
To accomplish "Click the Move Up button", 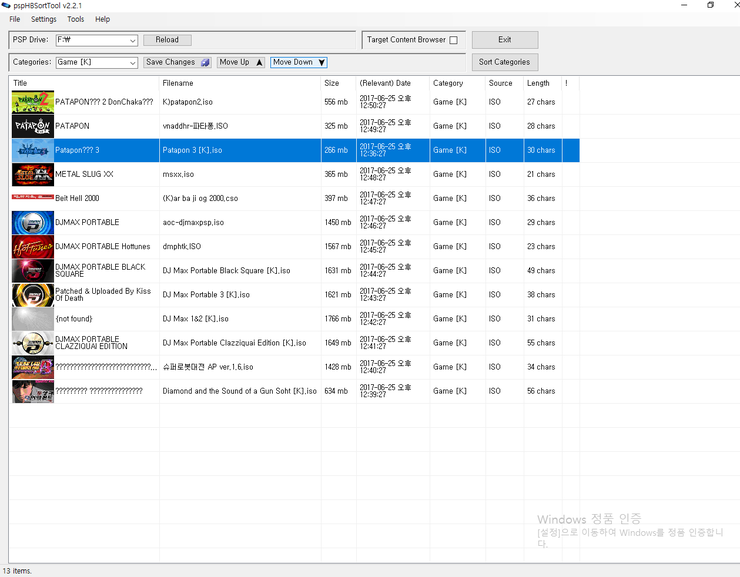I will coord(241,62).
